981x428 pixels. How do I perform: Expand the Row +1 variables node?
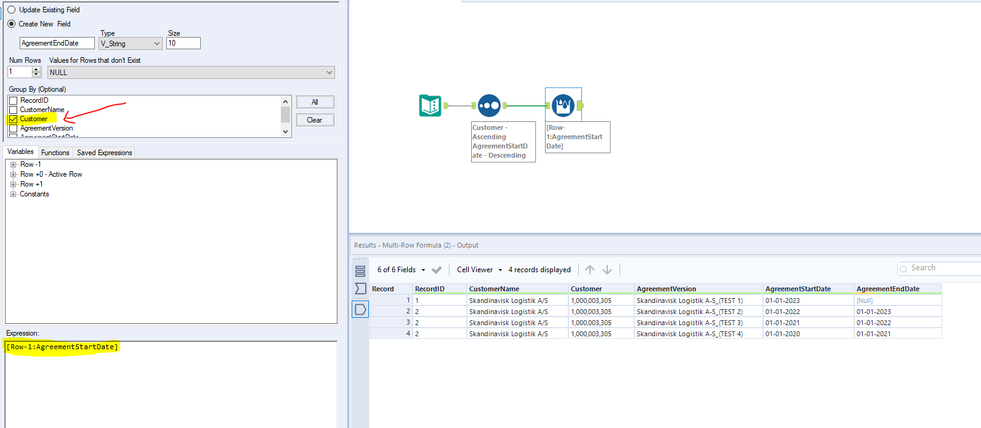pos(13,184)
